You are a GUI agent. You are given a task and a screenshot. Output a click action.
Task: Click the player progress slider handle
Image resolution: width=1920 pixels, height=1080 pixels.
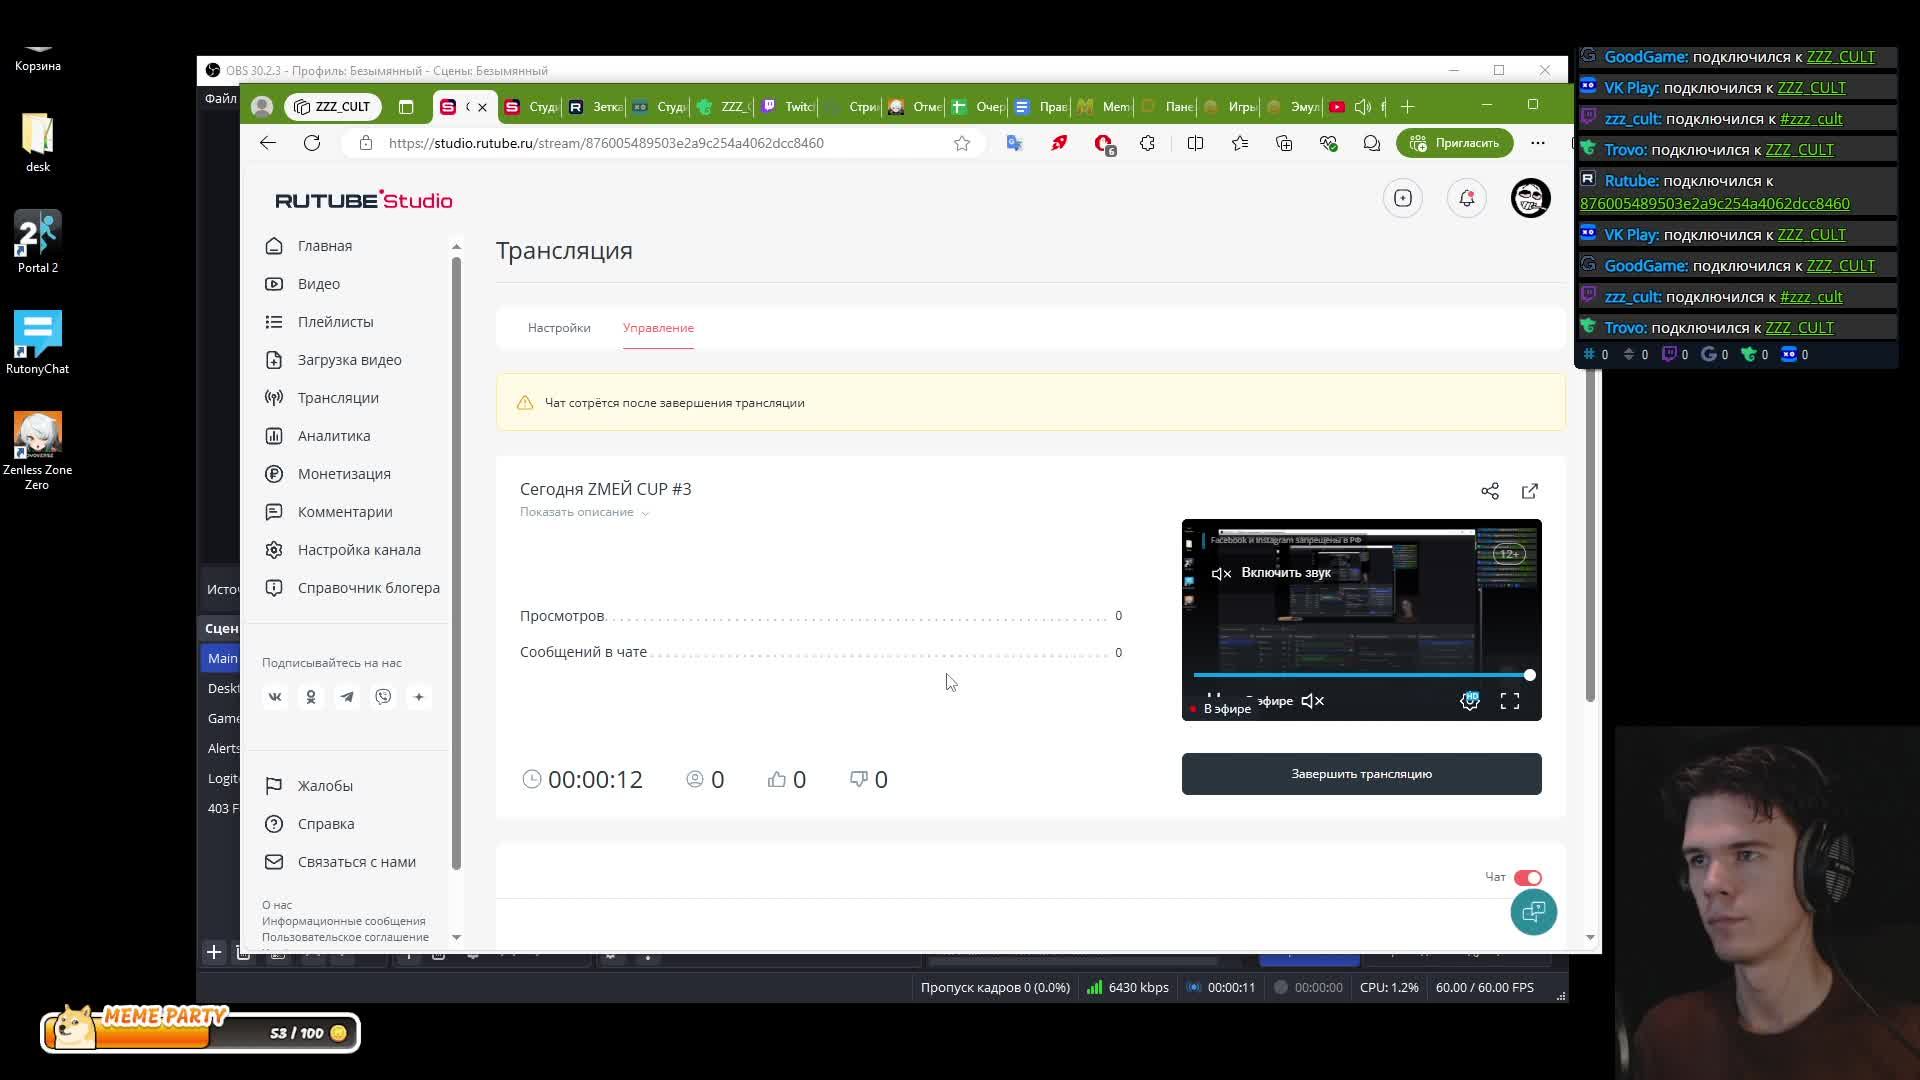click(1529, 676)
